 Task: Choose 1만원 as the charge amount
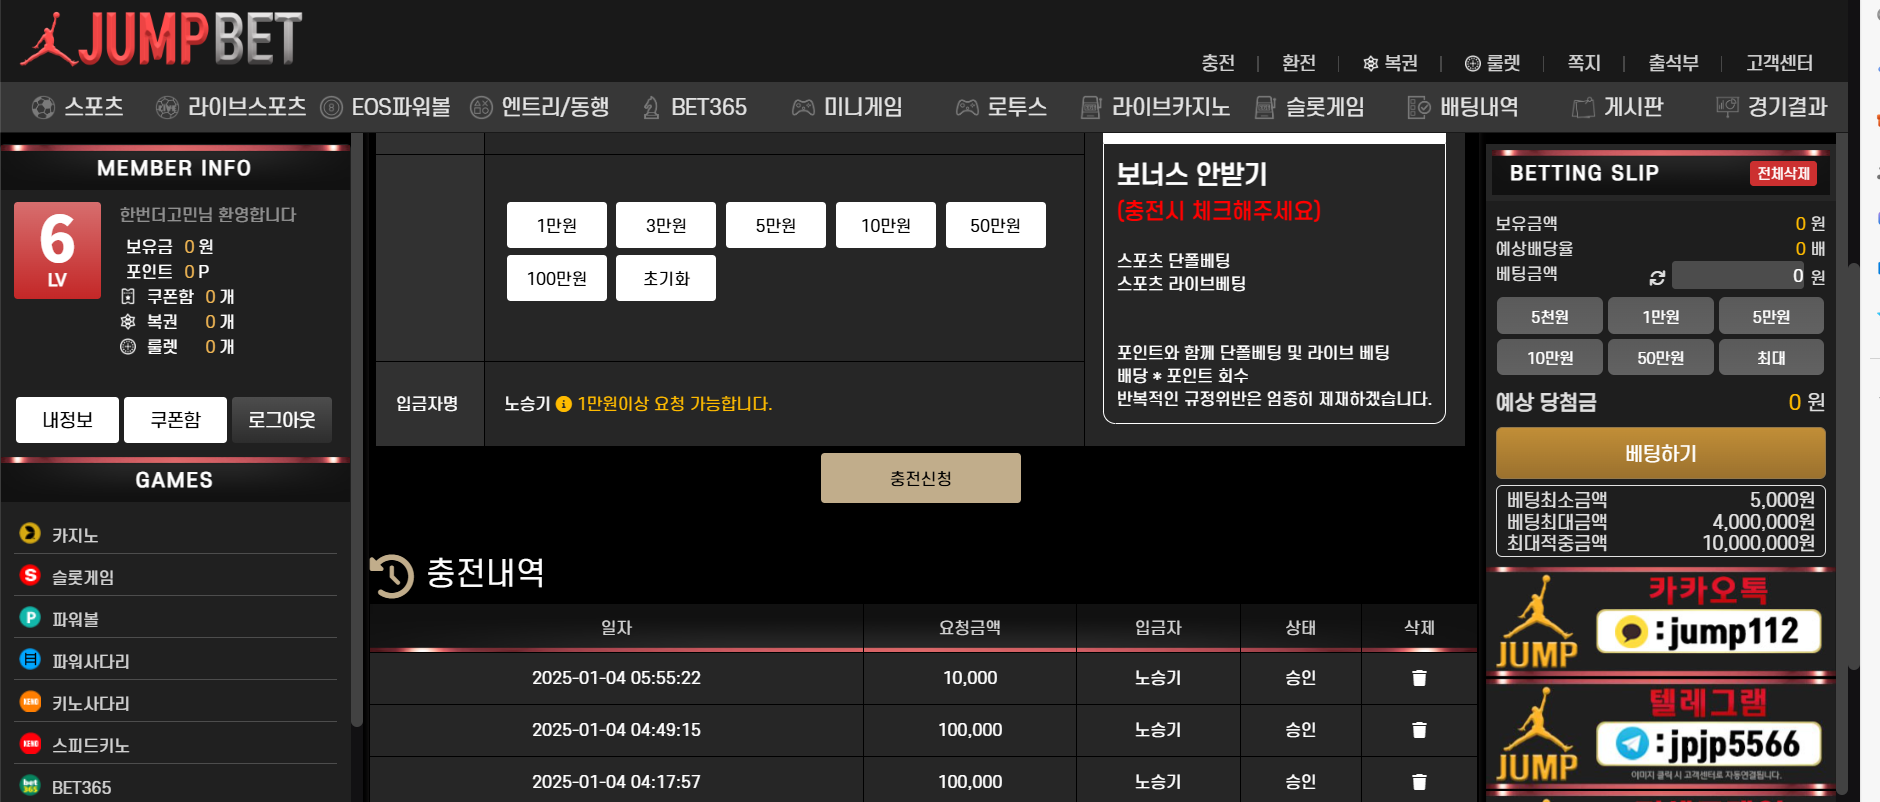(557, 225)
